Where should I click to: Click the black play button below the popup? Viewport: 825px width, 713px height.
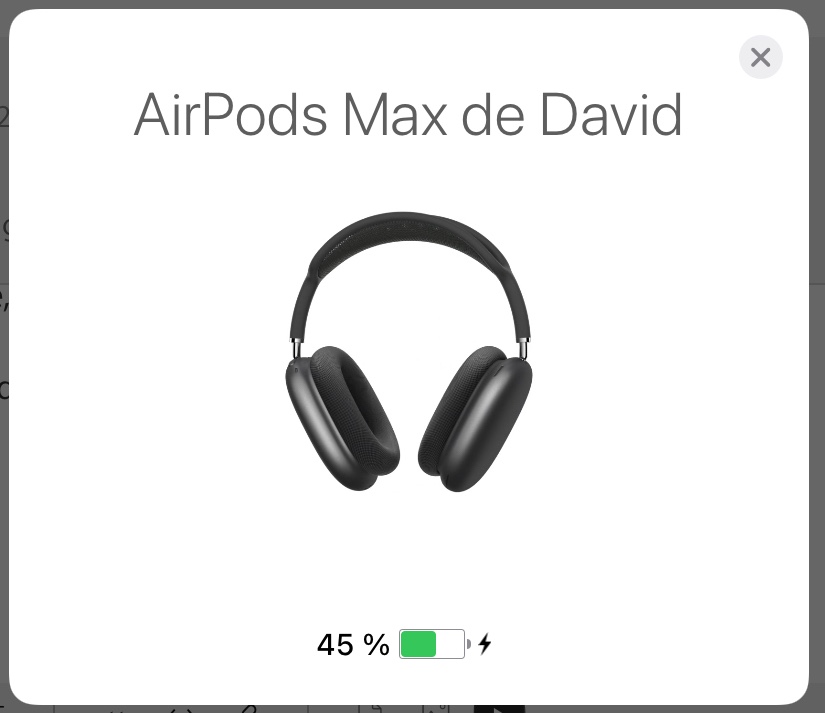pyautogui.click(x=499, y=709)
